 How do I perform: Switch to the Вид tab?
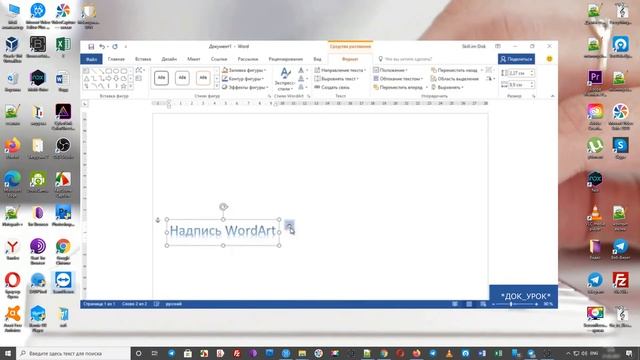pyautogui.click(x=317, y=59)
